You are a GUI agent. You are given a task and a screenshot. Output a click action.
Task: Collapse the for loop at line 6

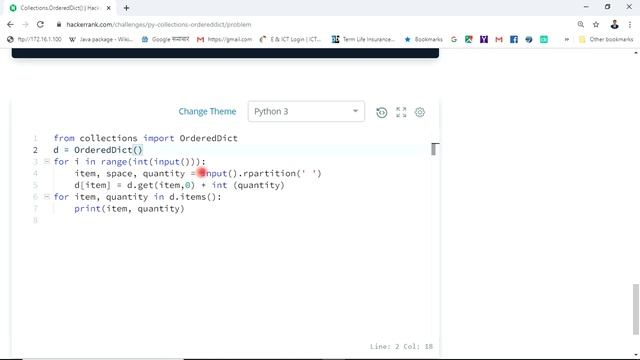pyautogui.click(x=47, y=196)
